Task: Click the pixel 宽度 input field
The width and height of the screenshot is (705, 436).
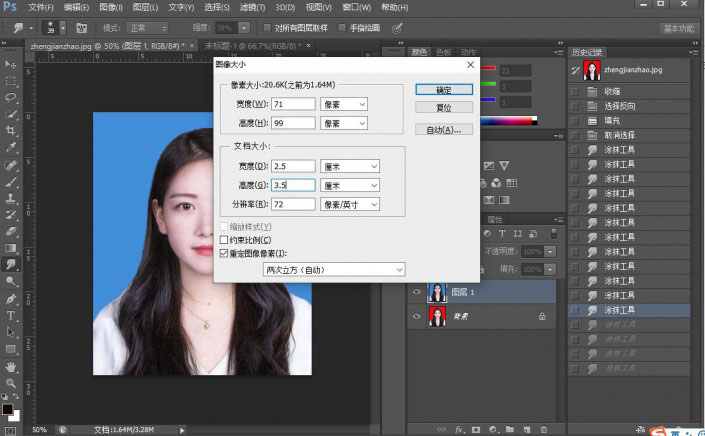Action: 293,104
